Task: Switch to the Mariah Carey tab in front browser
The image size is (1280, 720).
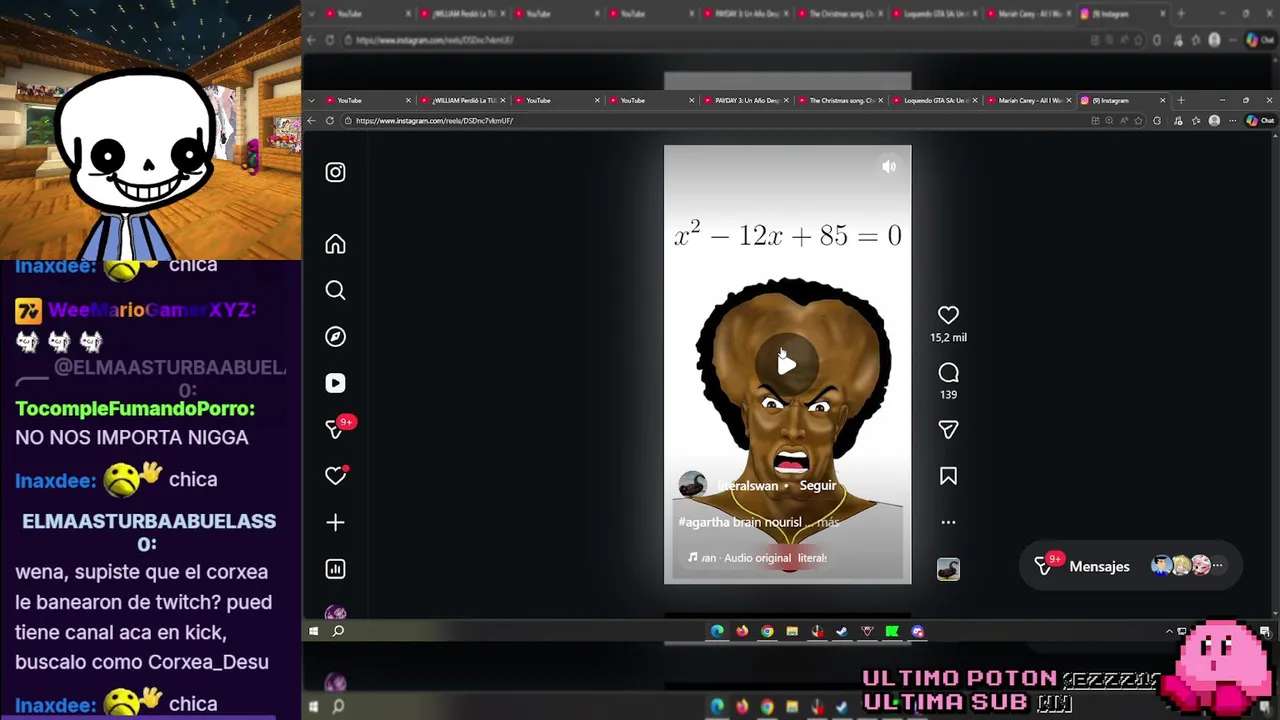Action: [1028, 100]
